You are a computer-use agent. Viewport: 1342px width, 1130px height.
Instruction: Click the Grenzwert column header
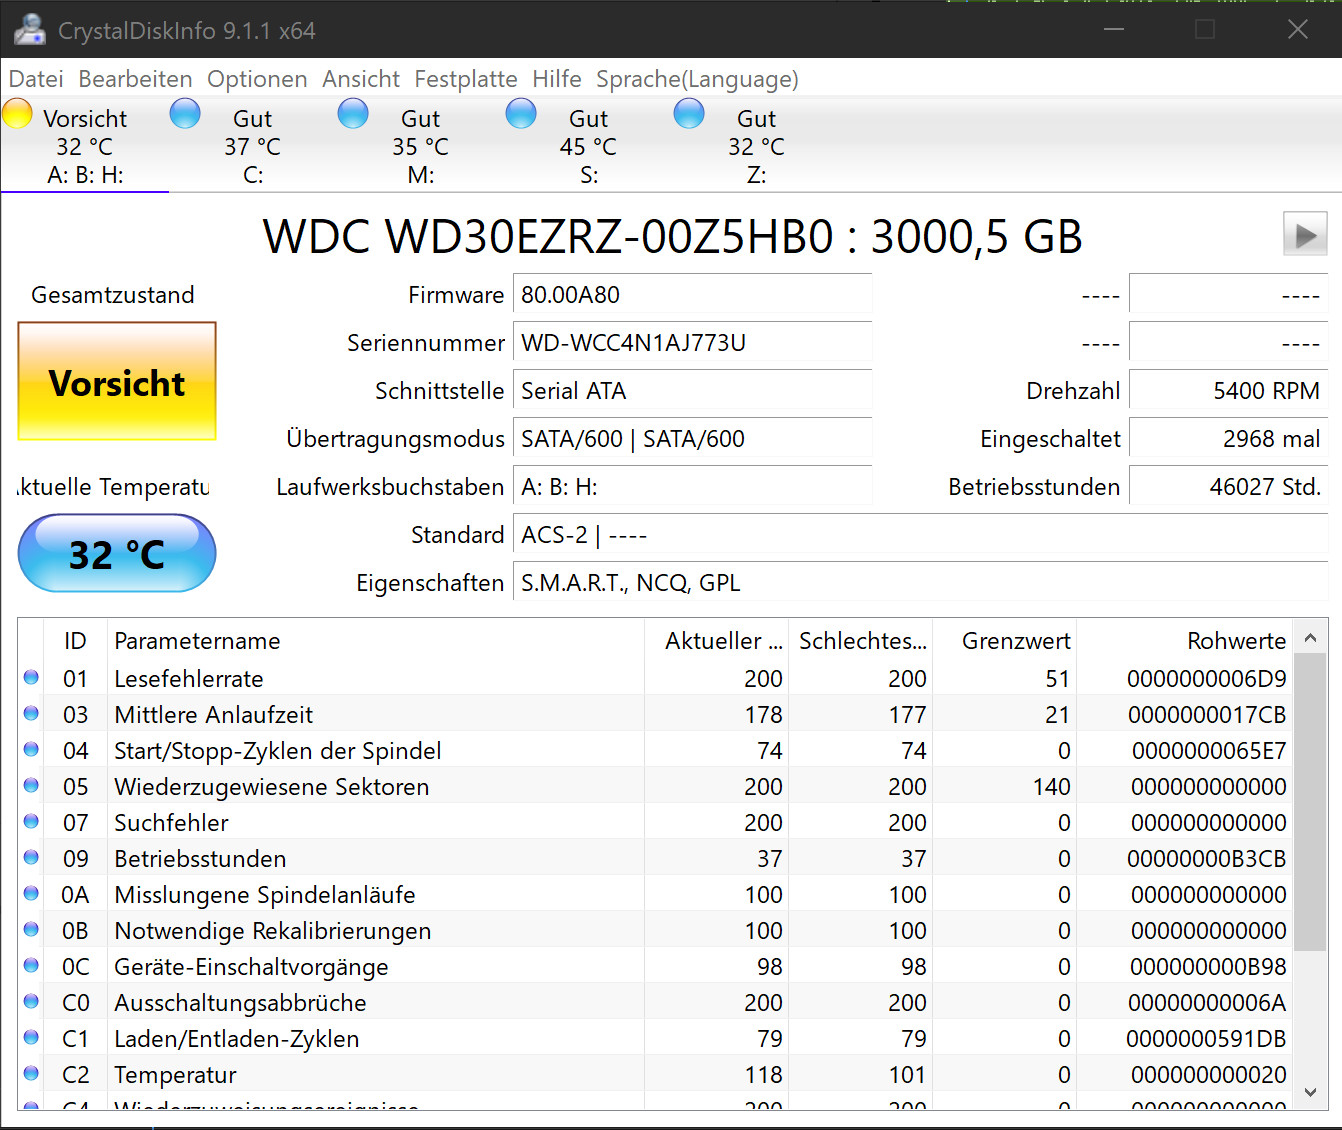click(x=1005, y=641)
